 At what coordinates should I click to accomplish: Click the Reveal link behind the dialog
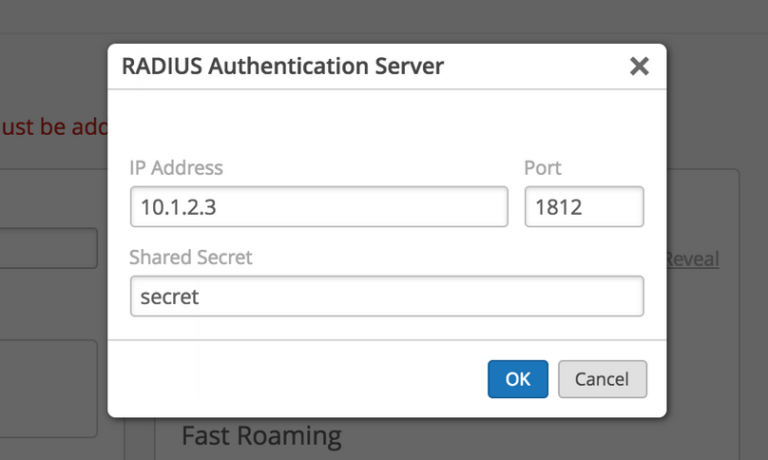click(x=693, y=259)
